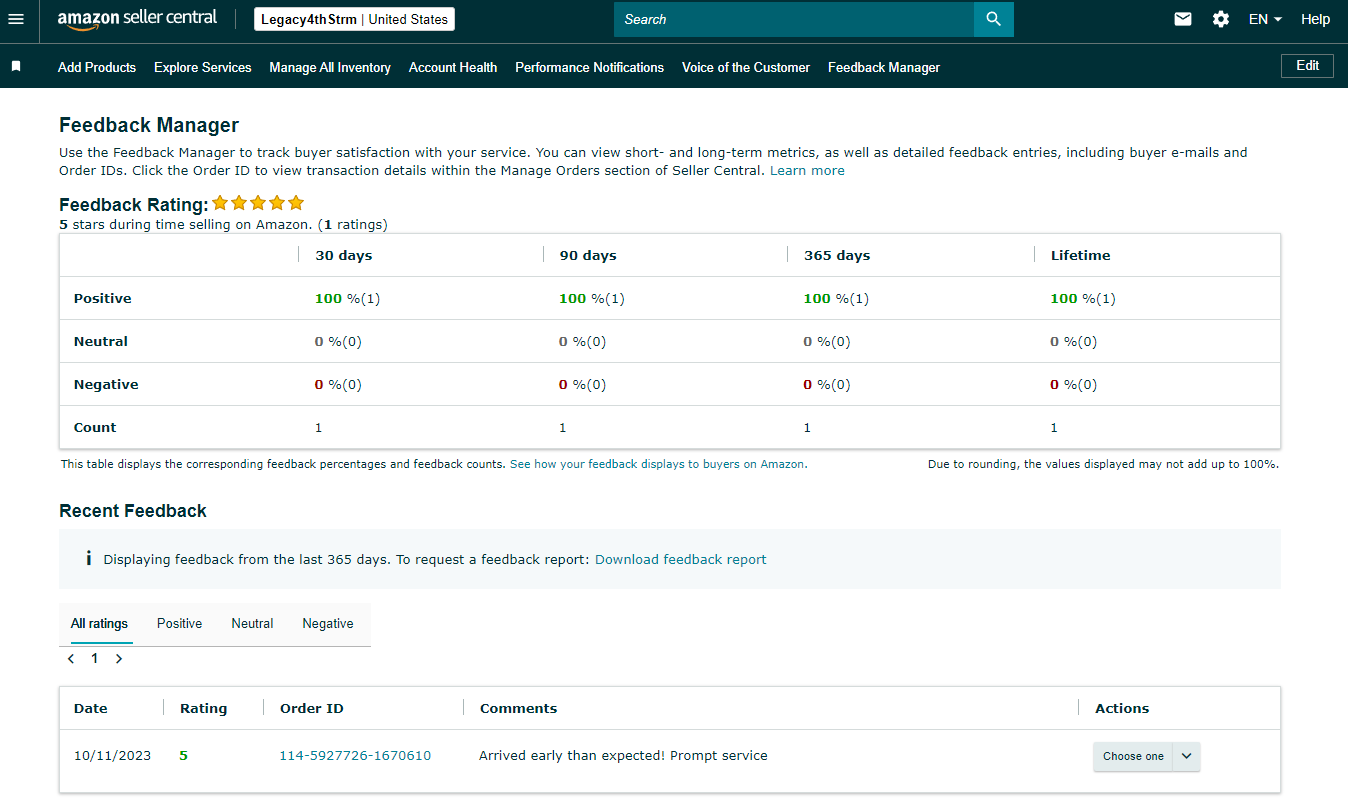Click the Learn more link
1348x807 pixels.
pos(807,171)
